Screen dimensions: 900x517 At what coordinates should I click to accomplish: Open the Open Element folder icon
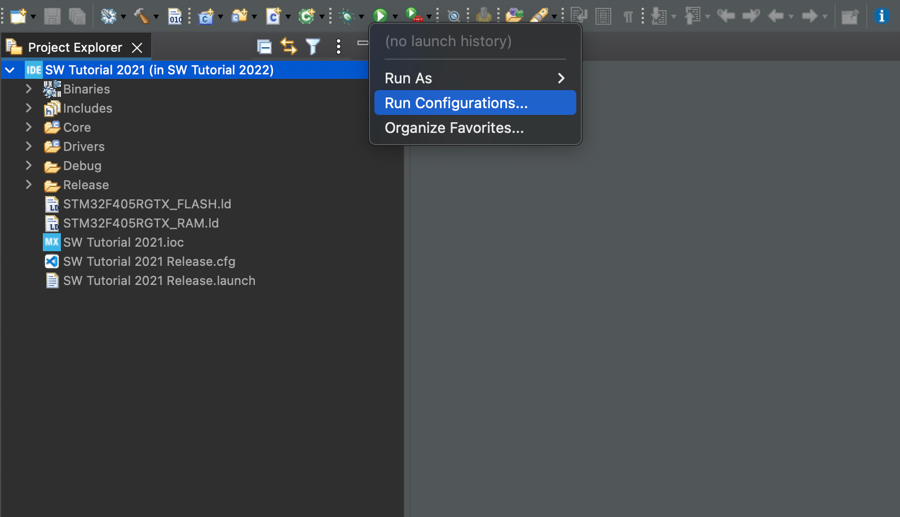coord(514,16)
